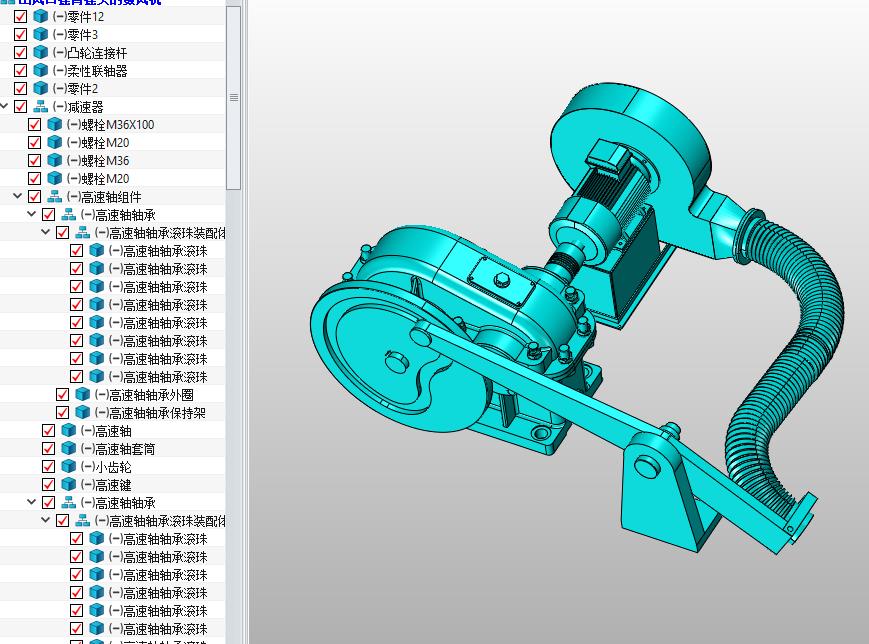Click the part icon for 高速轴轴承外圈
This screenshot has height=644, width=869.
tap(83, 395)
